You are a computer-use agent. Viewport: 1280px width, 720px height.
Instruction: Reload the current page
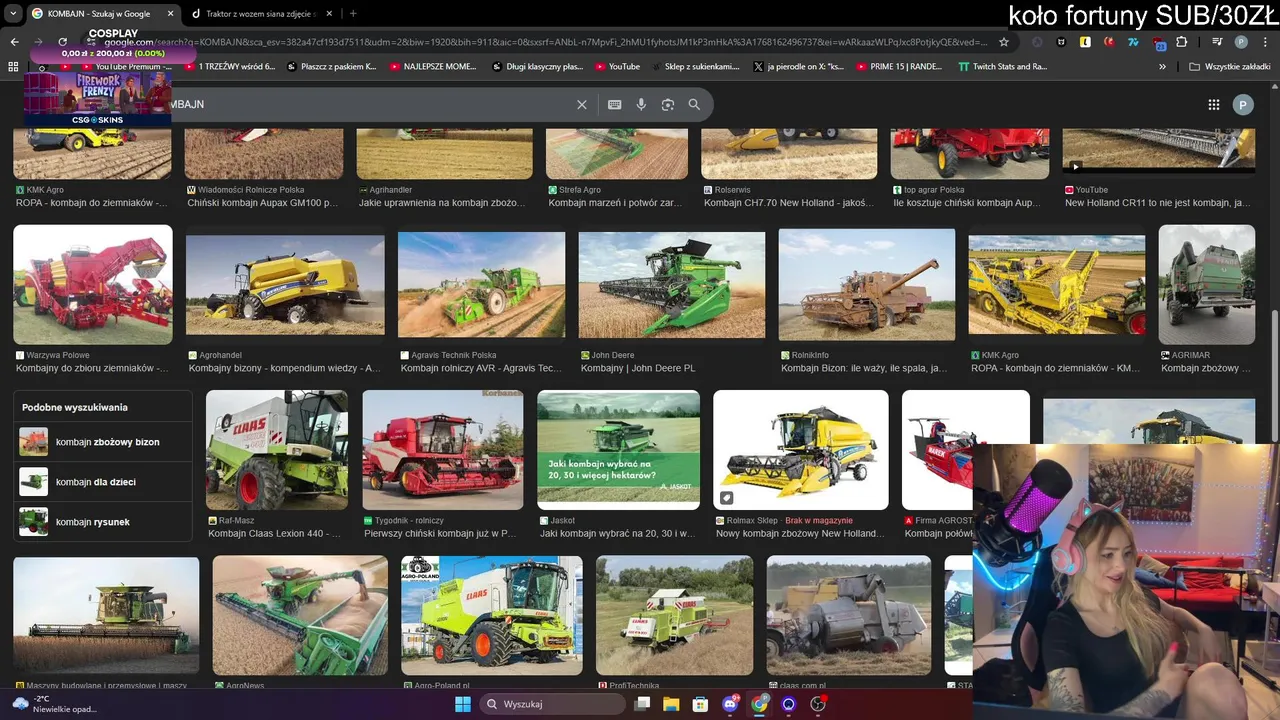pos(62,42)
